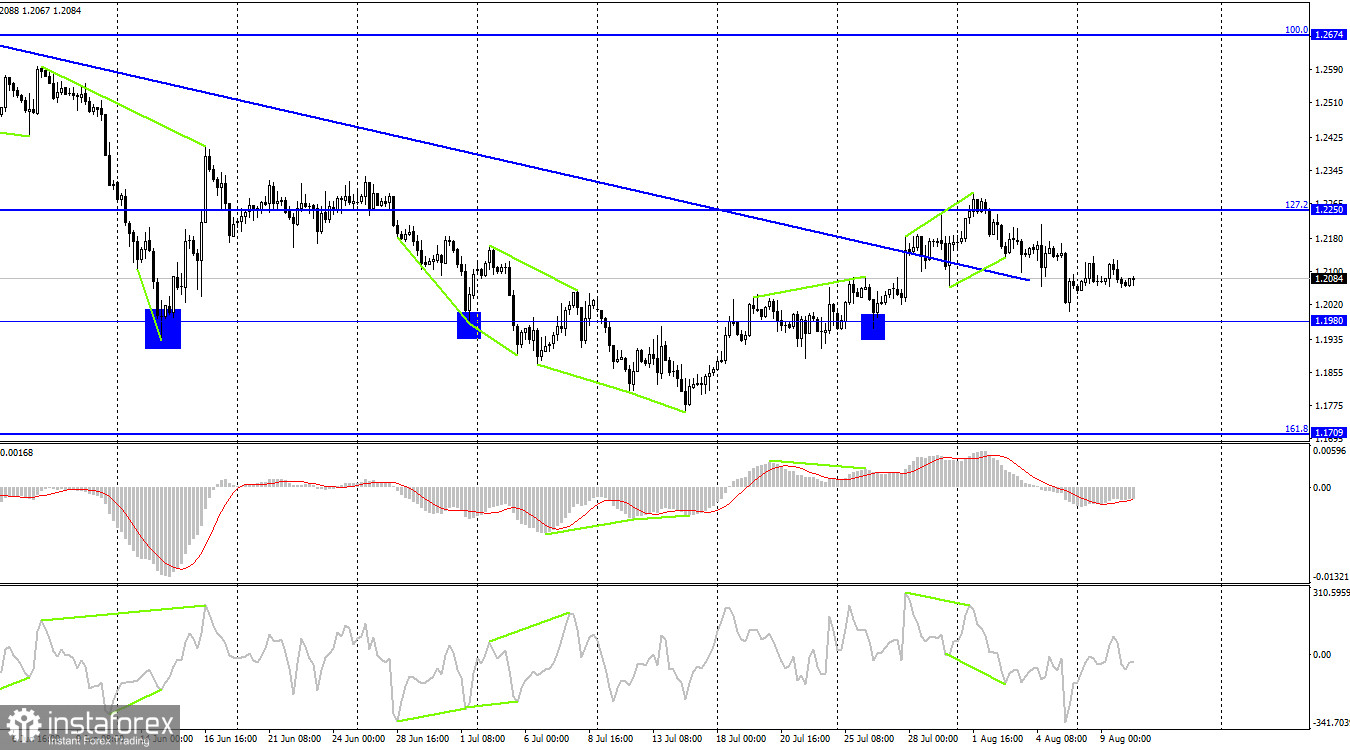
Task: Click the 1 Aug 16:00 time label
Action: tap(998, 741)
